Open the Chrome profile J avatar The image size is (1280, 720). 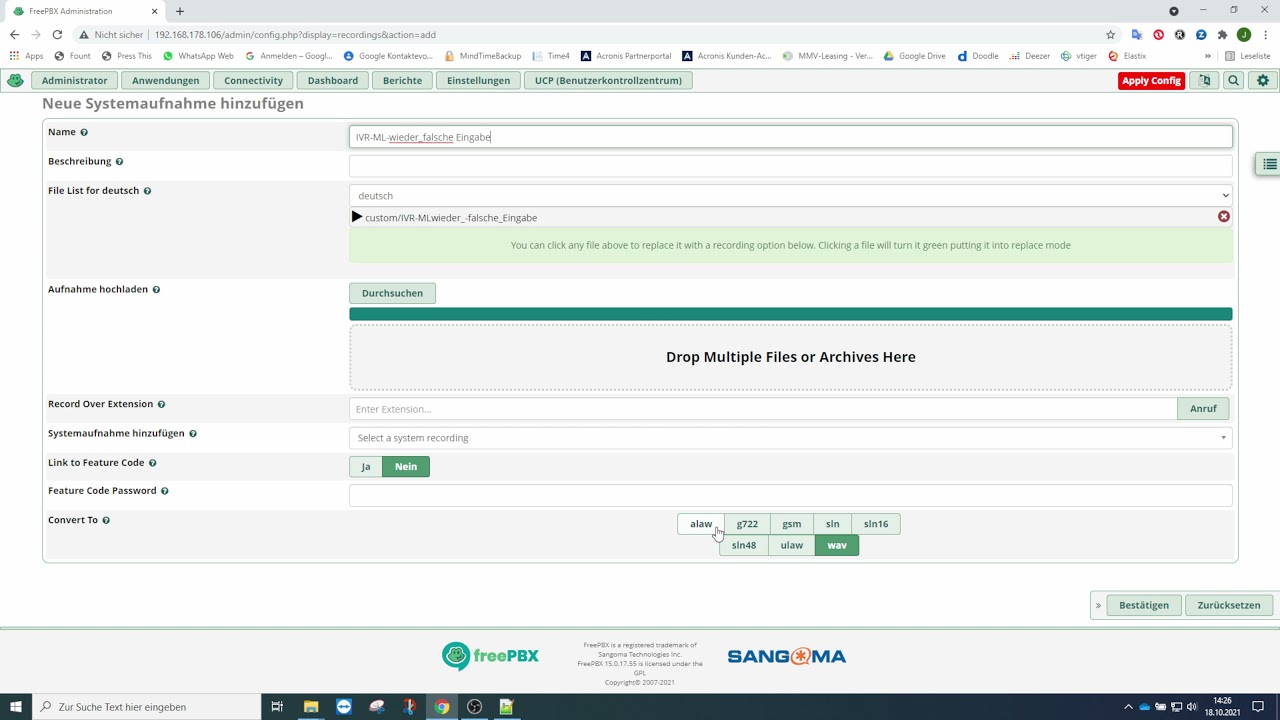click(x=1244, y=34)
